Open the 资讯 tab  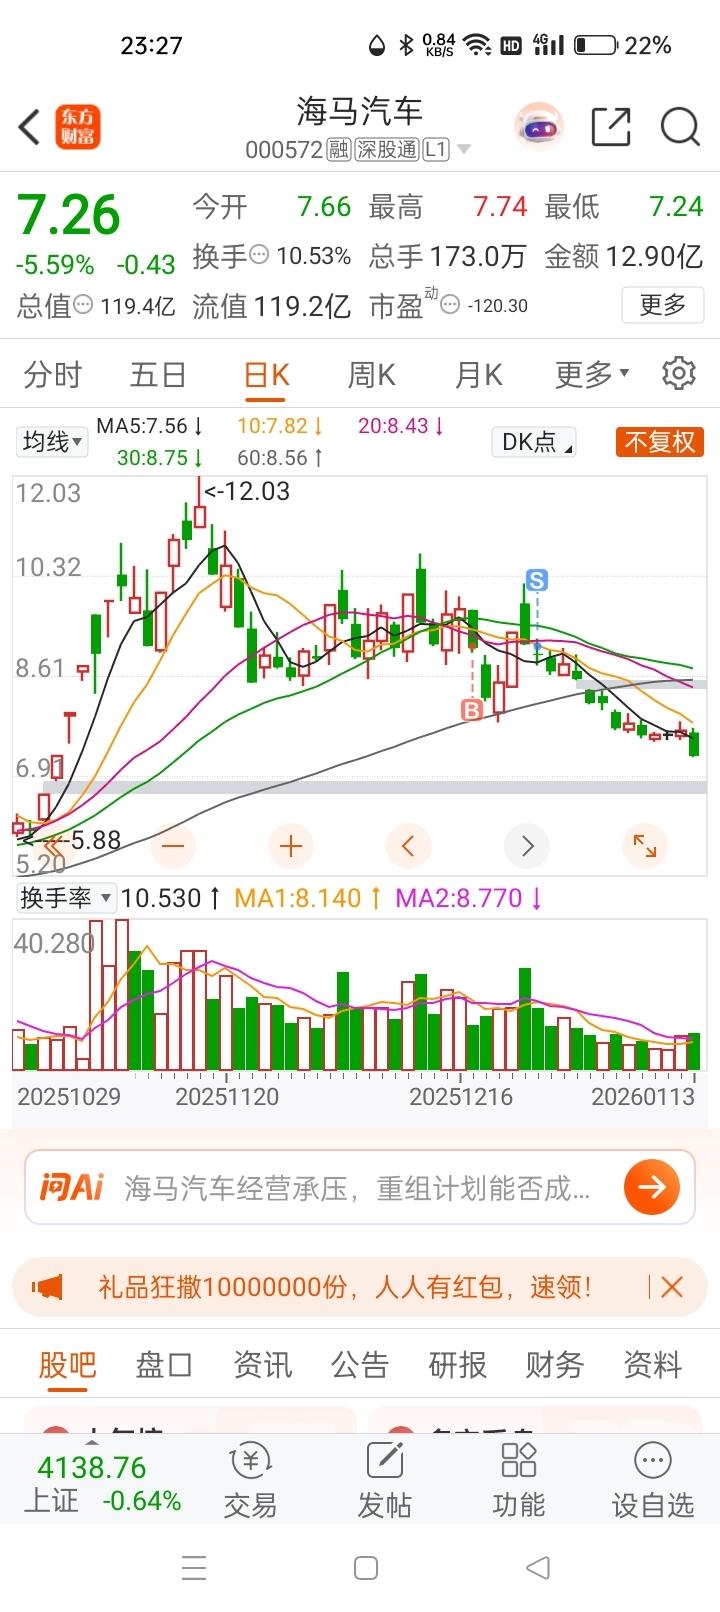[x=262, y=1364]
